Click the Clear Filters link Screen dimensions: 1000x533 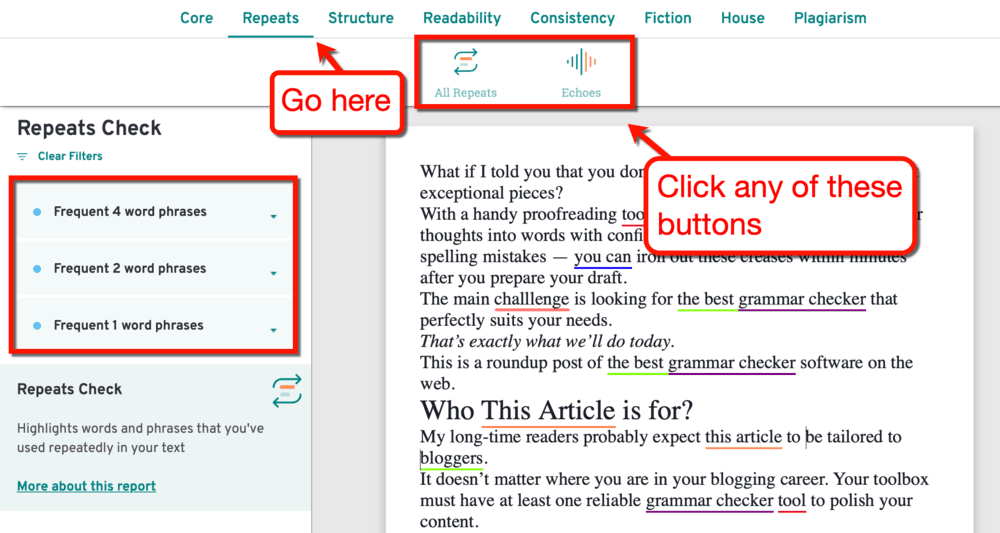click(70, 156)
